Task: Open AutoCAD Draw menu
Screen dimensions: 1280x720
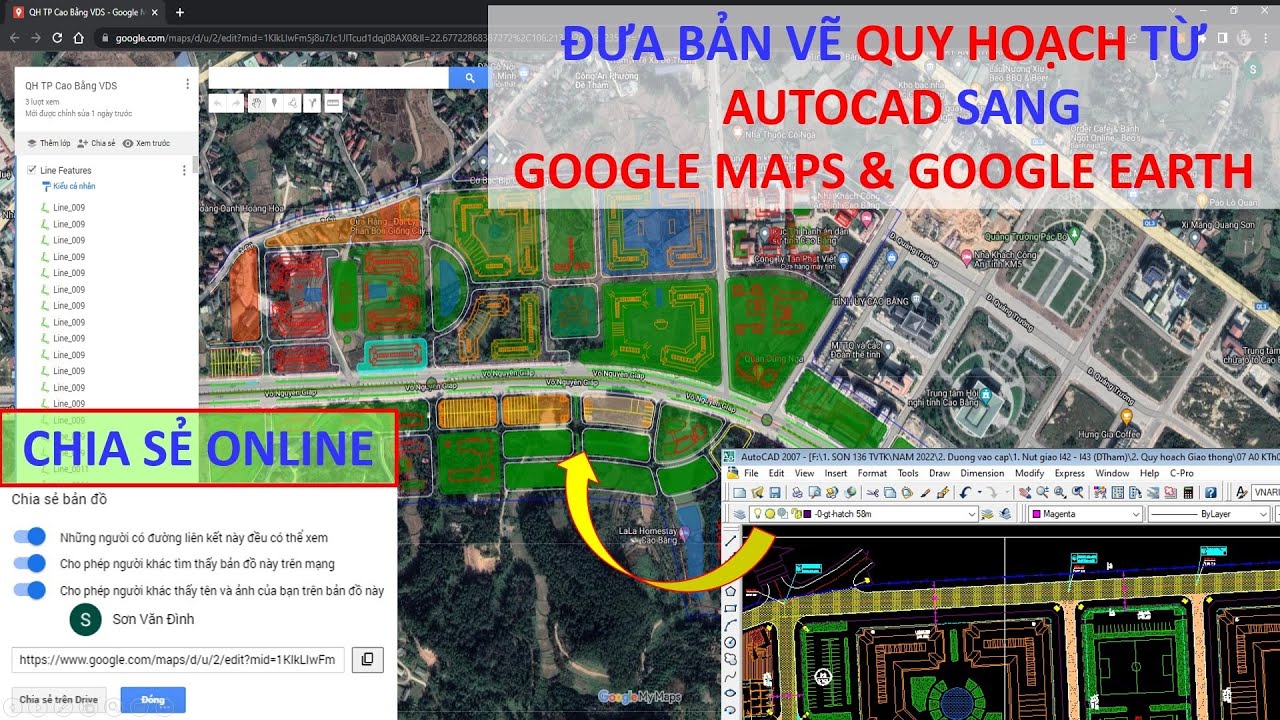Action: tap(939, 473)
